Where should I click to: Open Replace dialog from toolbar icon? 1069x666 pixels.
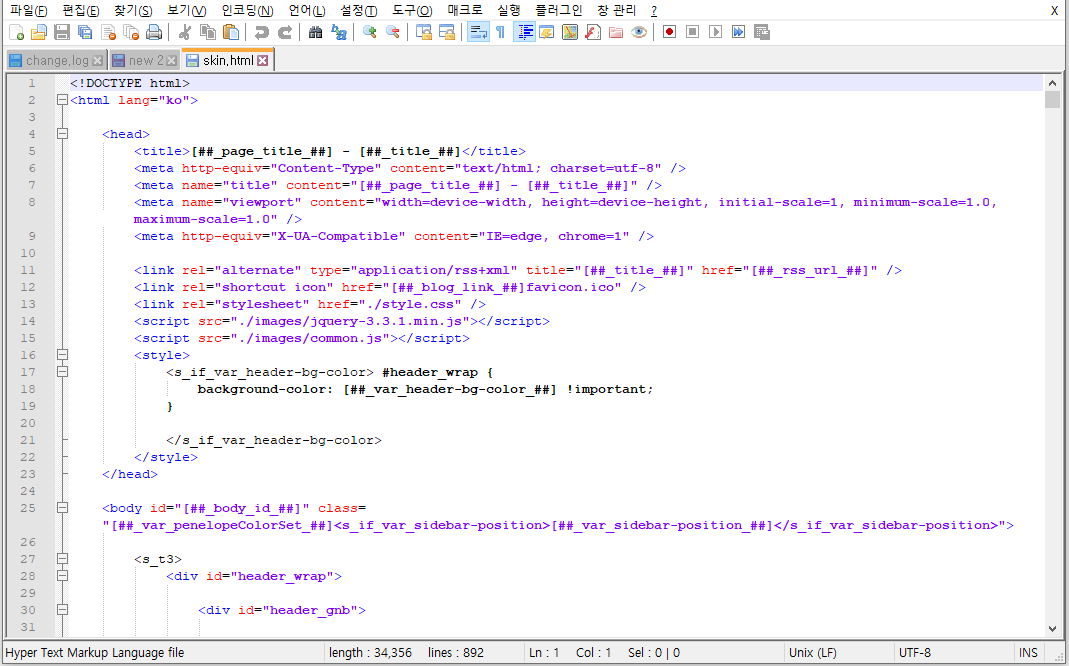point(338,32)
